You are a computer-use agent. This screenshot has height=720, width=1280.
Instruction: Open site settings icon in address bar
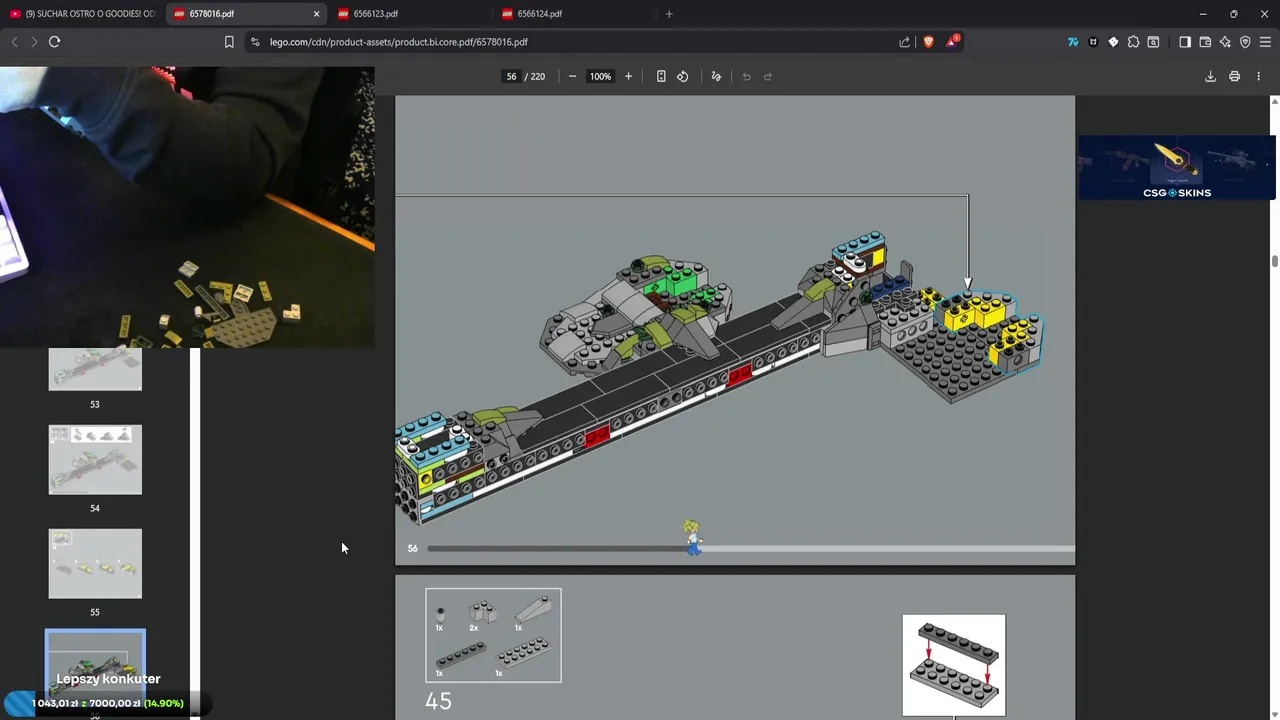point(255,42)
